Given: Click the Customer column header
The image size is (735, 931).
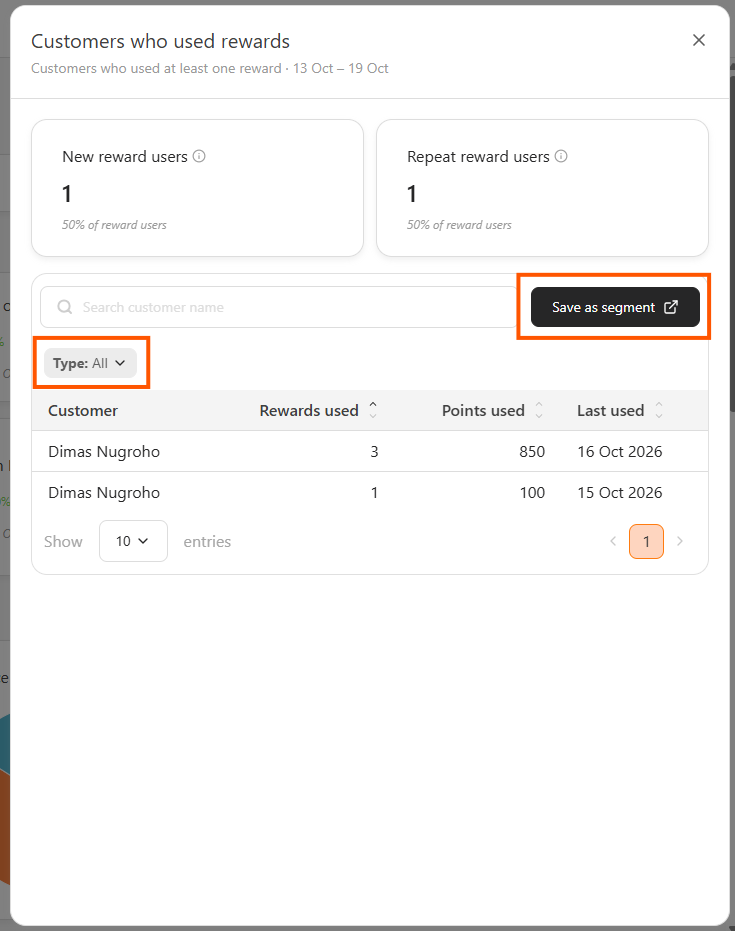Looking at the screenshot, I should coord(83,410).
